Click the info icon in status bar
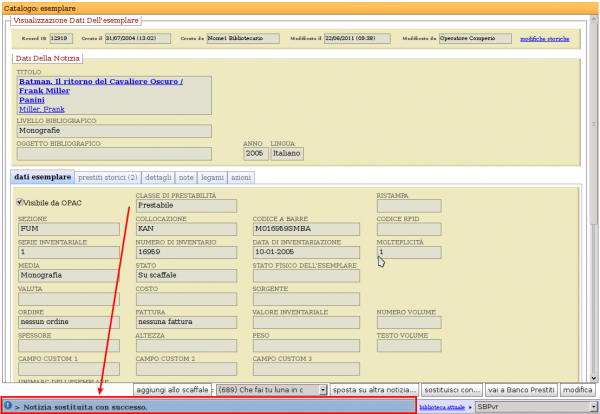600x414 pixels. click(x=8, y=407)
